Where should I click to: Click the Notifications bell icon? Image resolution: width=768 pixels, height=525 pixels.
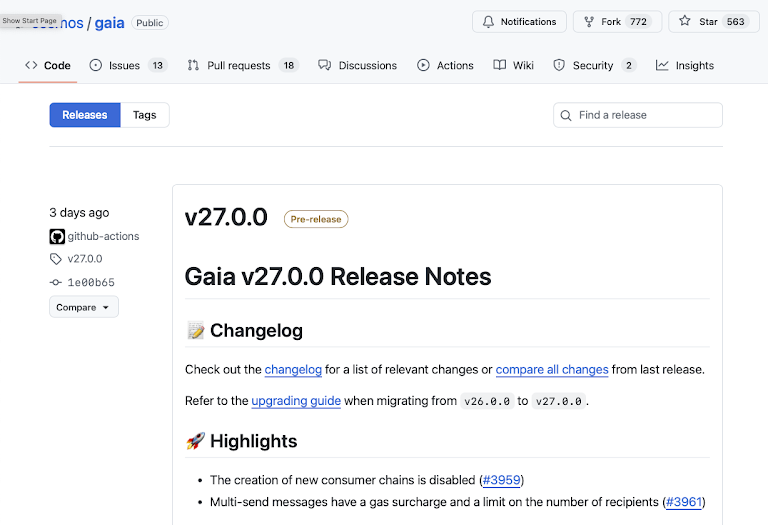pos(488,22)
